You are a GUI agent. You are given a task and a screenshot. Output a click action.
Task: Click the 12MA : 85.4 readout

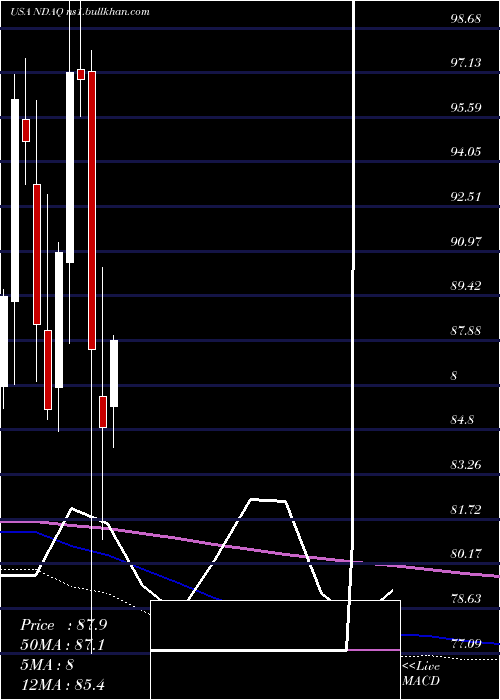pyautogui.click(x=62, y=684)
